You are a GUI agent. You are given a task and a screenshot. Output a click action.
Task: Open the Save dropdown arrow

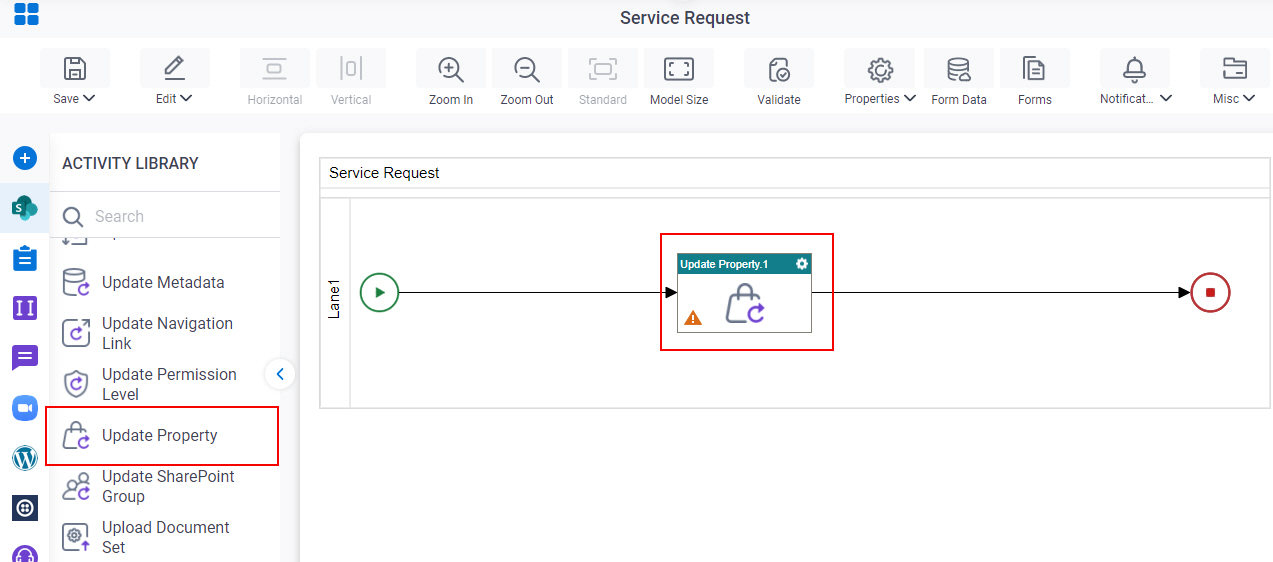89,98
